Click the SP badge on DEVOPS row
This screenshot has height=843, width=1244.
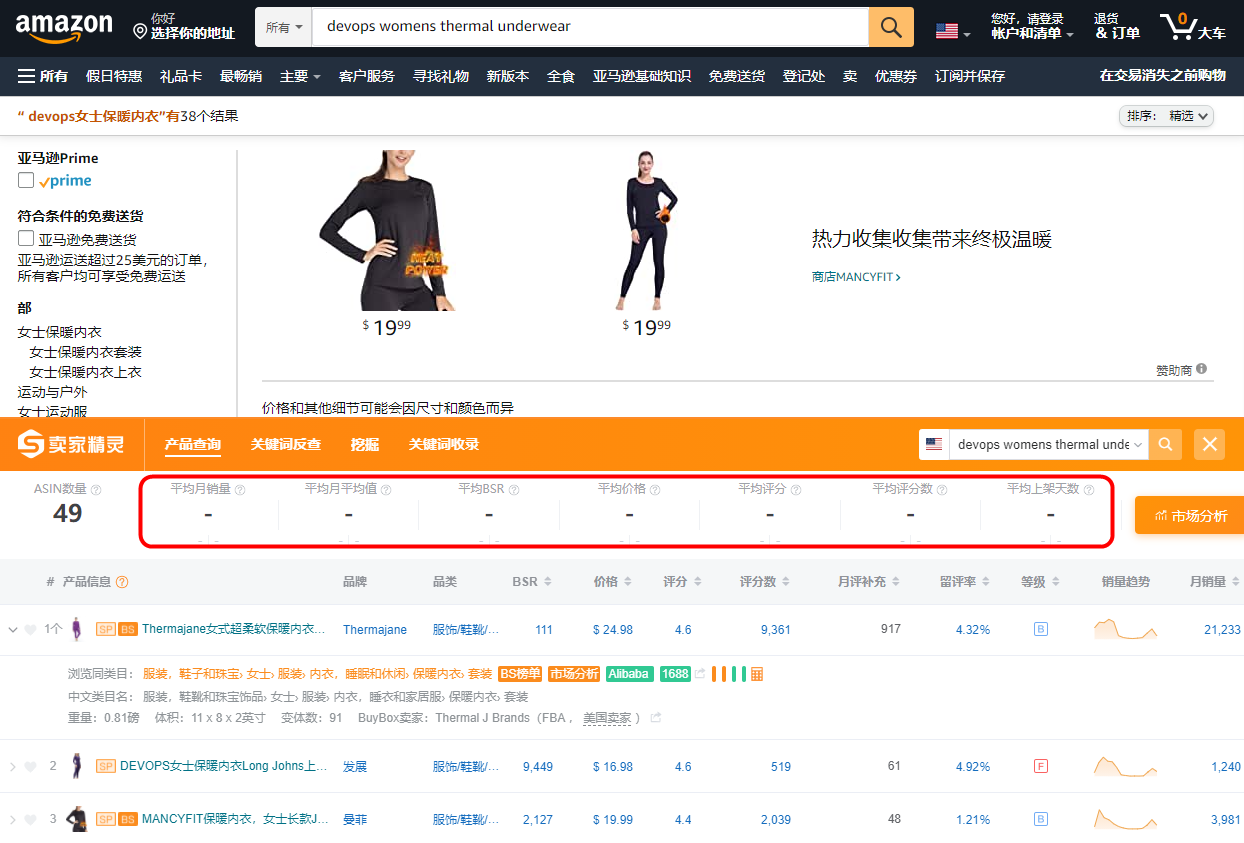(x=105, y=767)
